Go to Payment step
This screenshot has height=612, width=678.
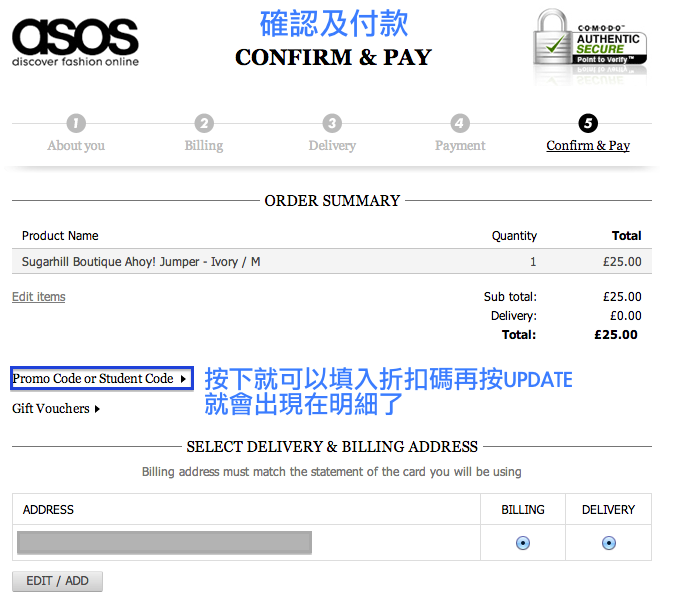click(x=460, y=146)
